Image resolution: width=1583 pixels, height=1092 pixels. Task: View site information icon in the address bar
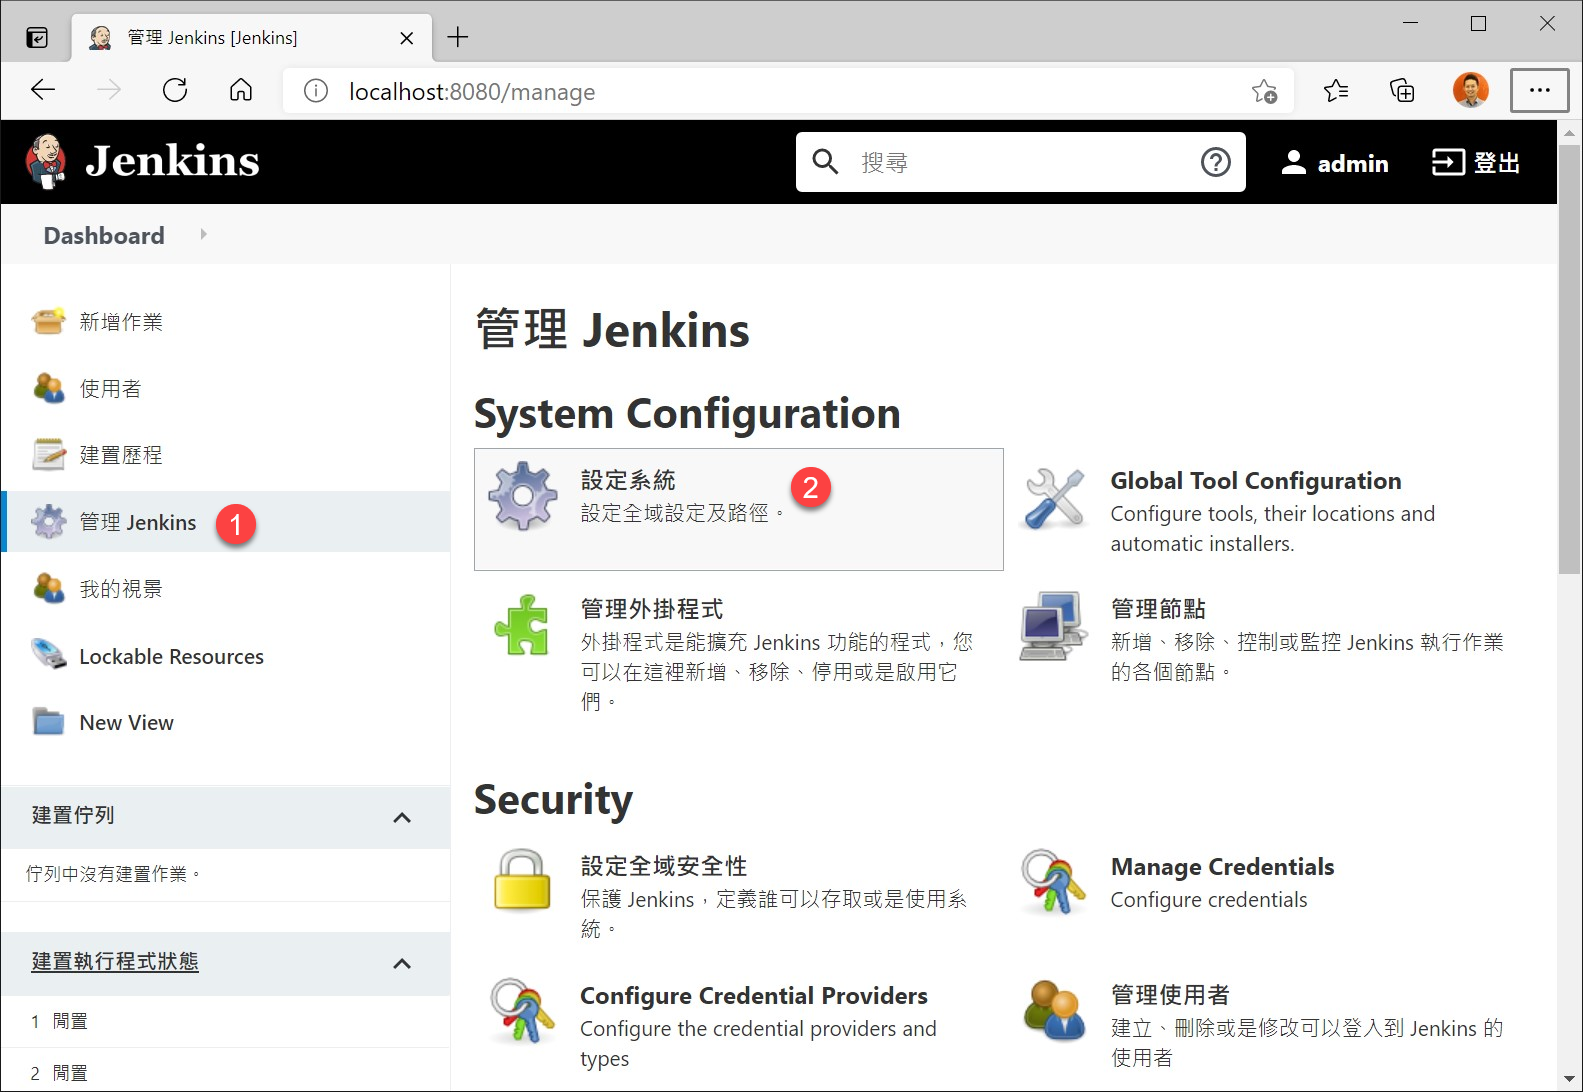point(316,91)
